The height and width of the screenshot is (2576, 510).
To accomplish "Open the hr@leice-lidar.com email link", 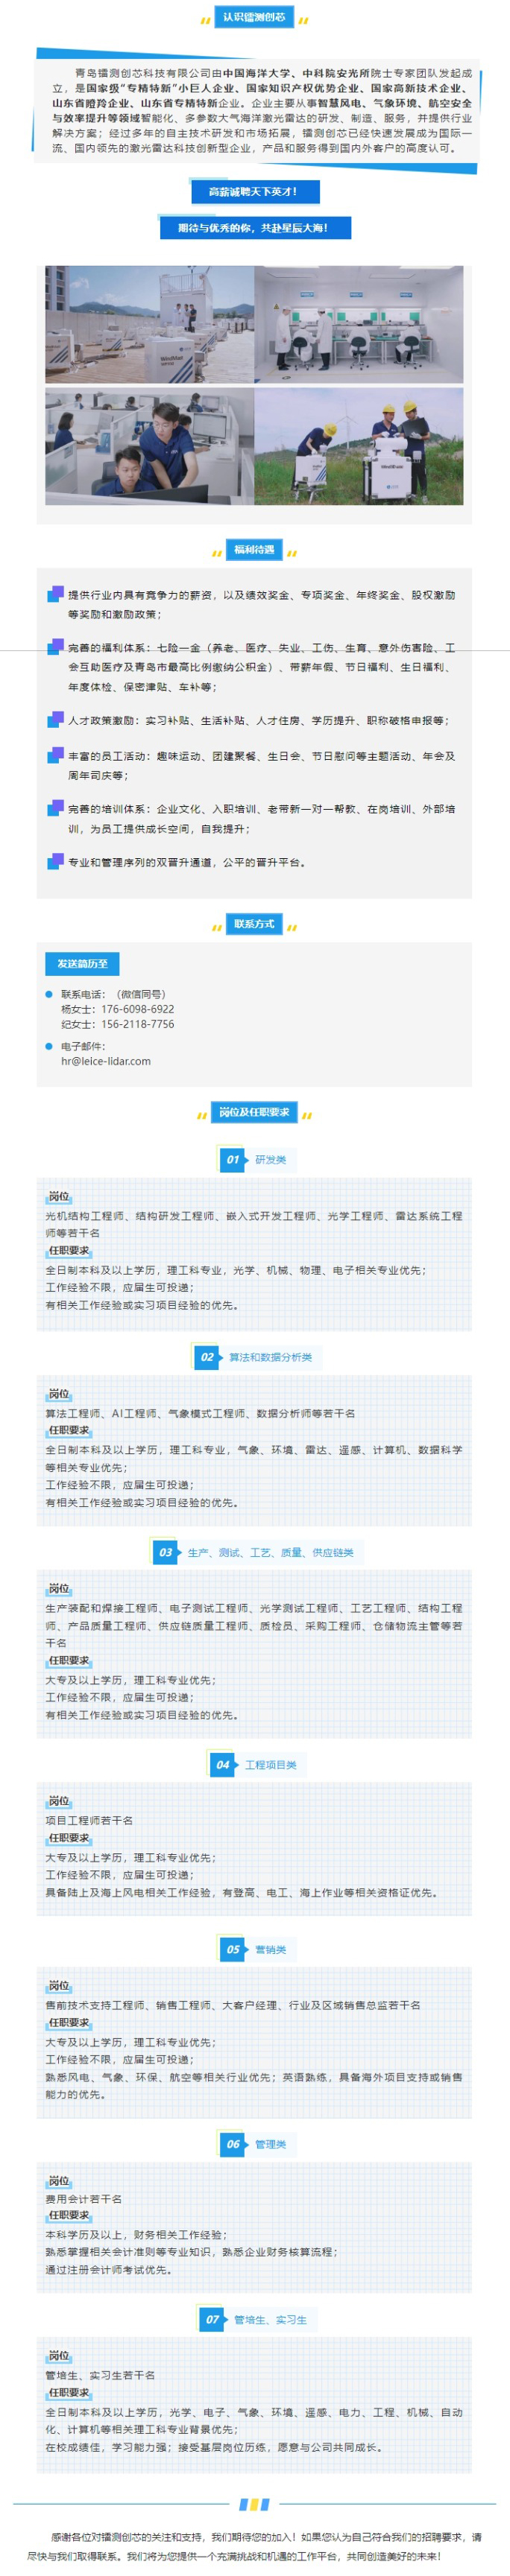I will click(x=106, y=1061).
